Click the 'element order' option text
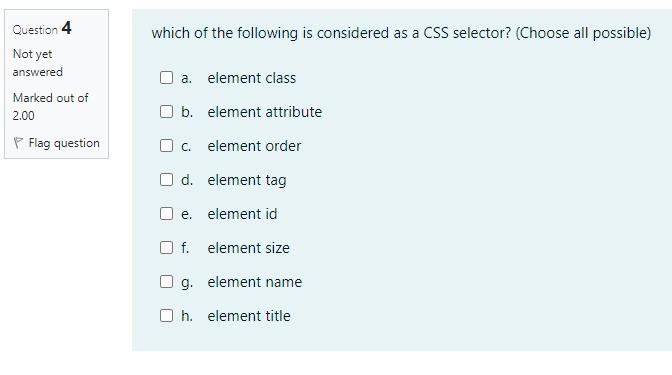The width and height of the screenshot is (672, 375). pyautogui.click(x=254, y=146)
